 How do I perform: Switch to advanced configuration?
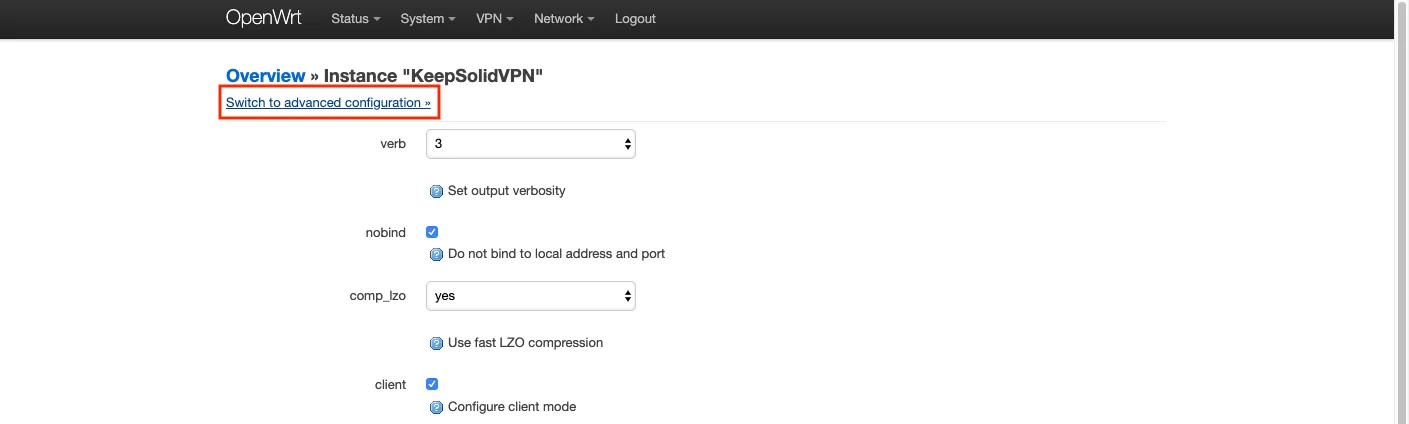click(x=328, y=103)
